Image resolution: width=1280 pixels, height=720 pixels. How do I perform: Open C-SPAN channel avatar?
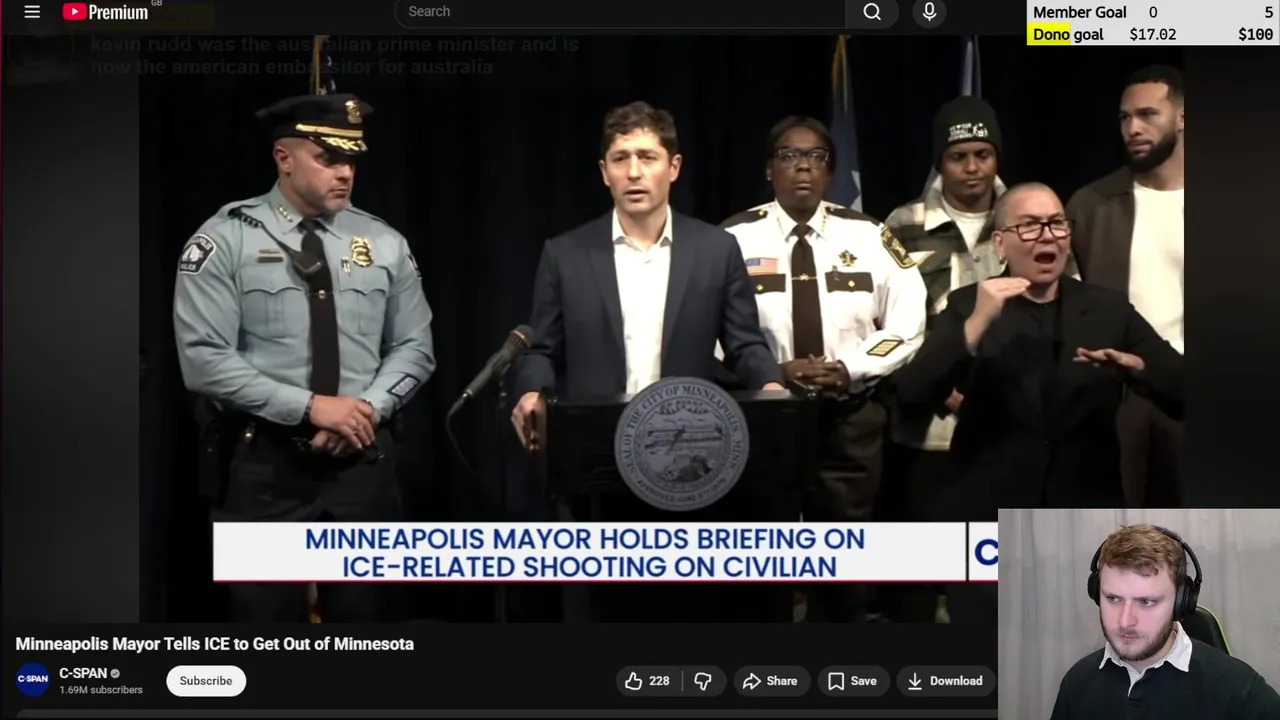[33, 679]
